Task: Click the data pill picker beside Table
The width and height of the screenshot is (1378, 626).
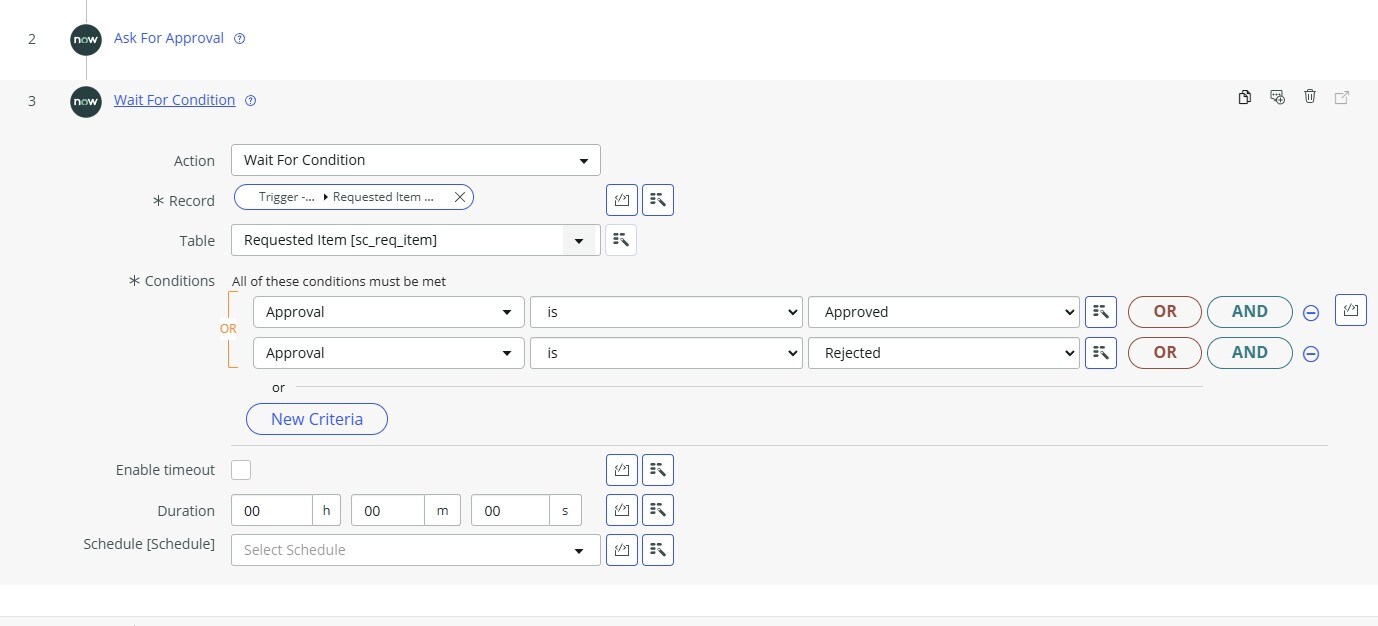Action: 621,240
